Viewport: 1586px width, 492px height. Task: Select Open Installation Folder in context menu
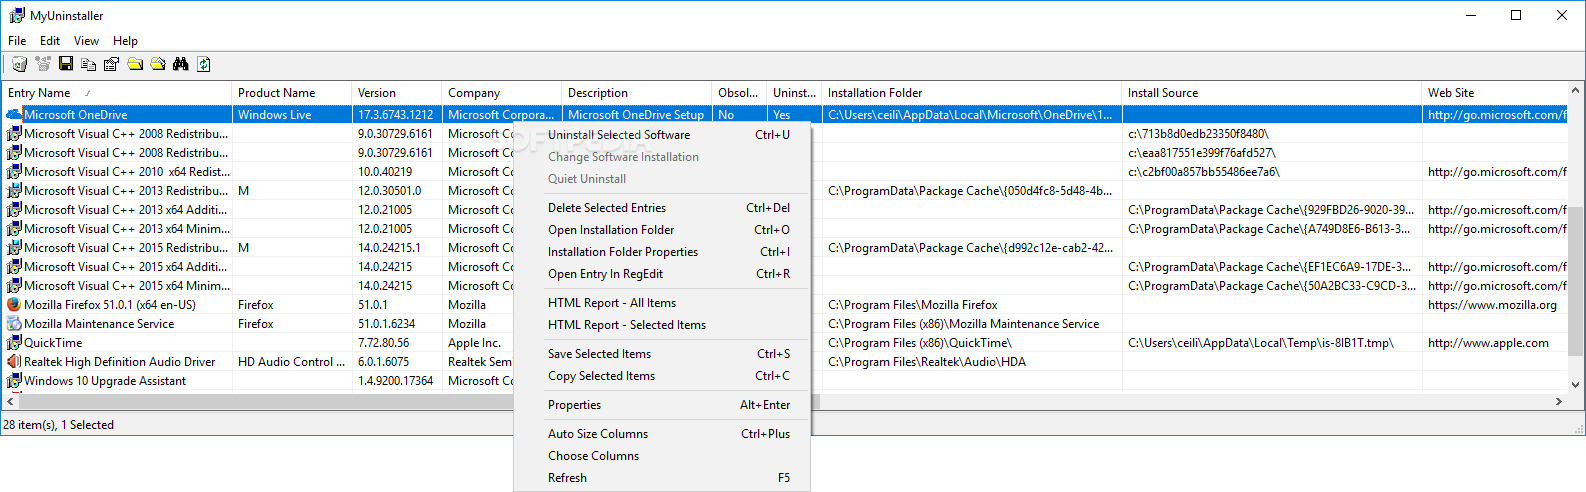point(662,230)
